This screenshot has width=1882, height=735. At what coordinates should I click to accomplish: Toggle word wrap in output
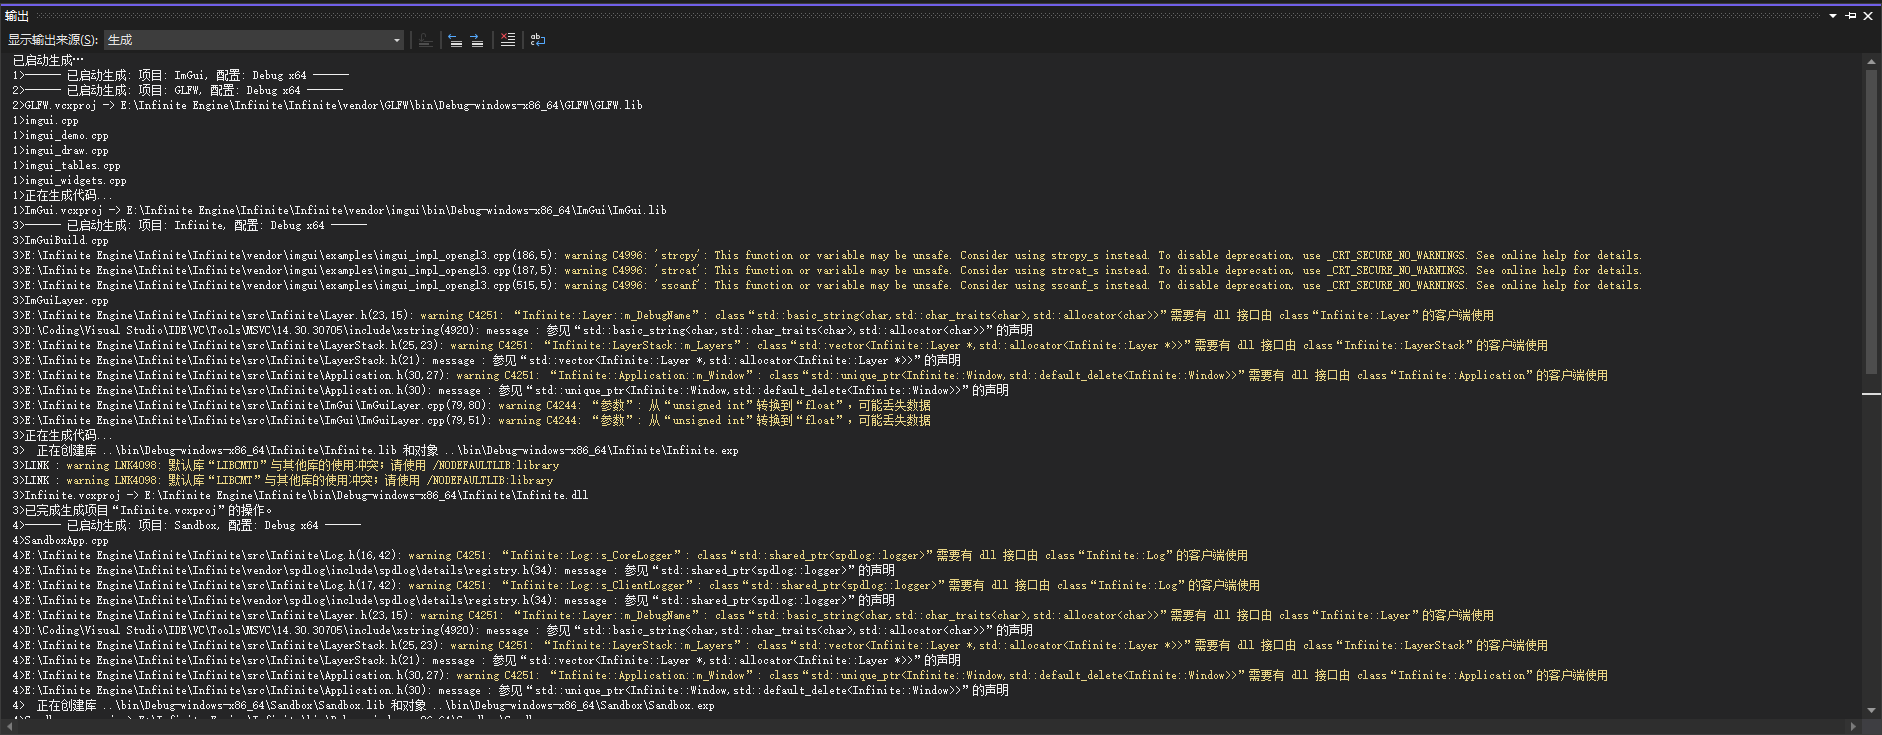(x=538, y=40)
